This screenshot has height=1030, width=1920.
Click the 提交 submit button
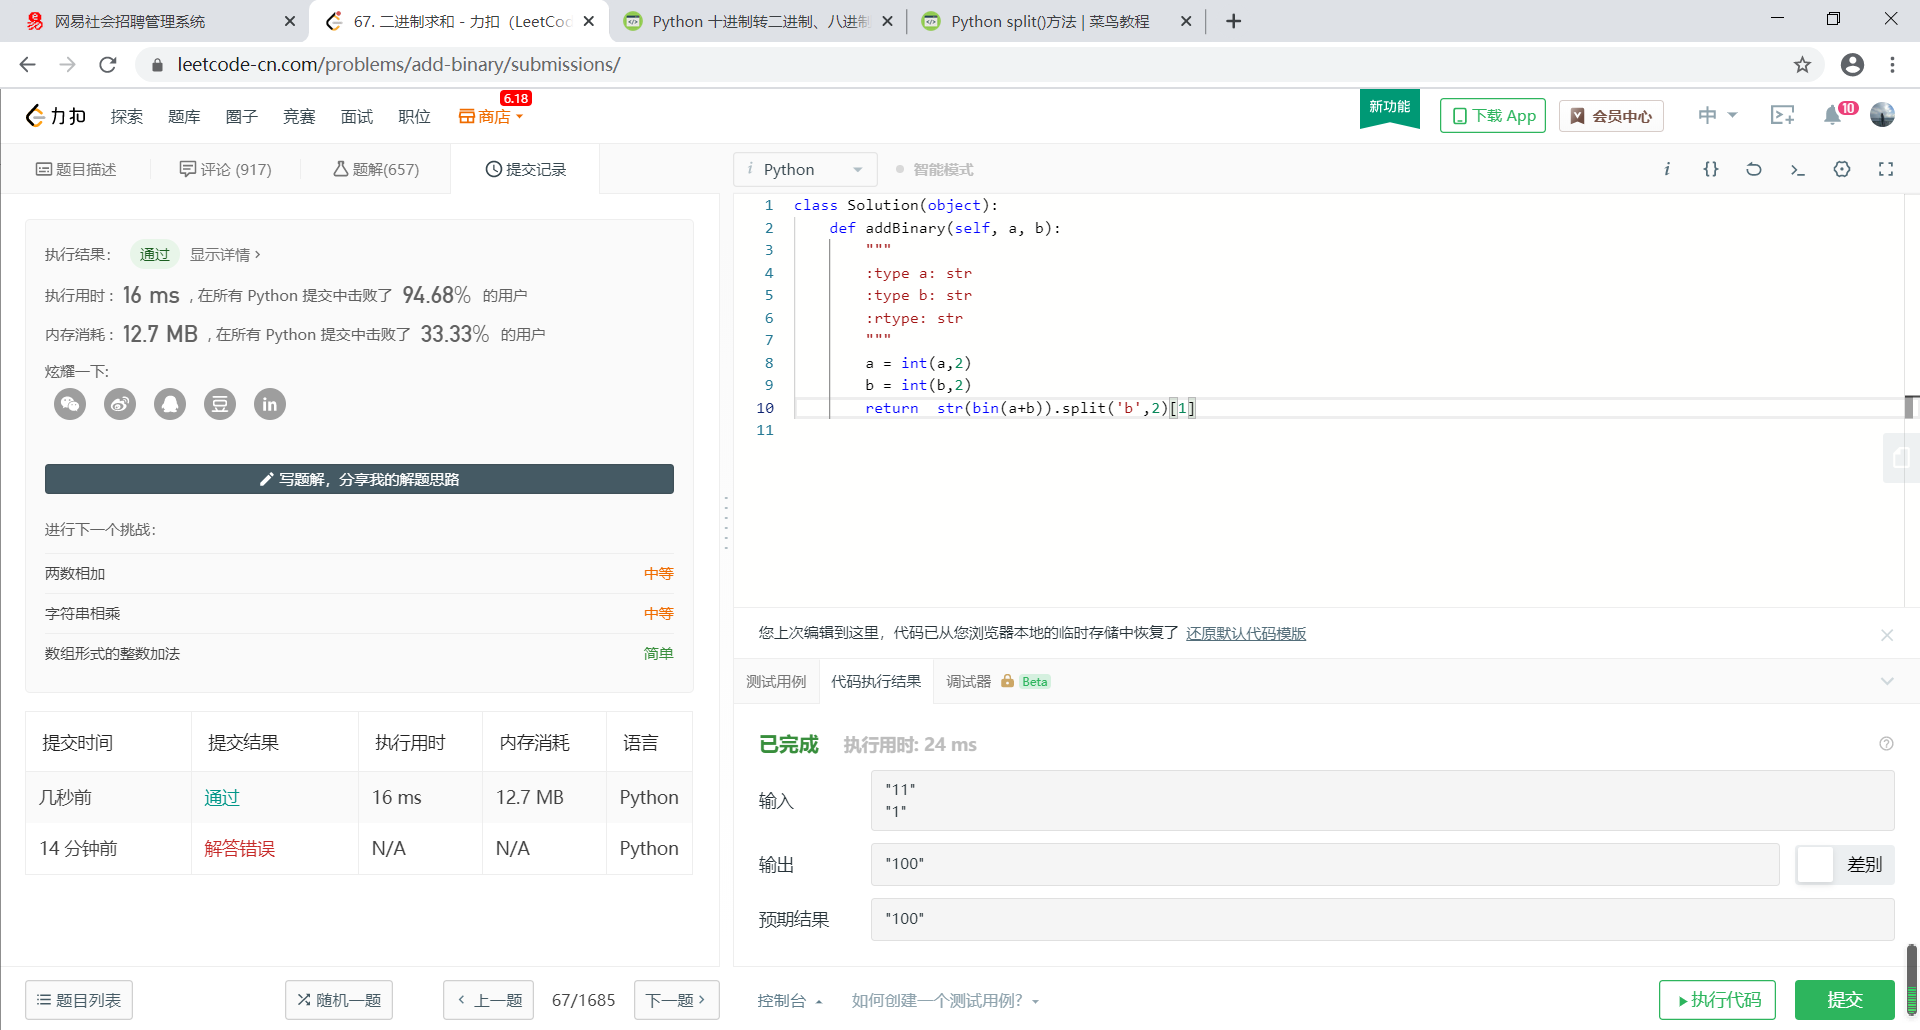click(1845, 1000)
